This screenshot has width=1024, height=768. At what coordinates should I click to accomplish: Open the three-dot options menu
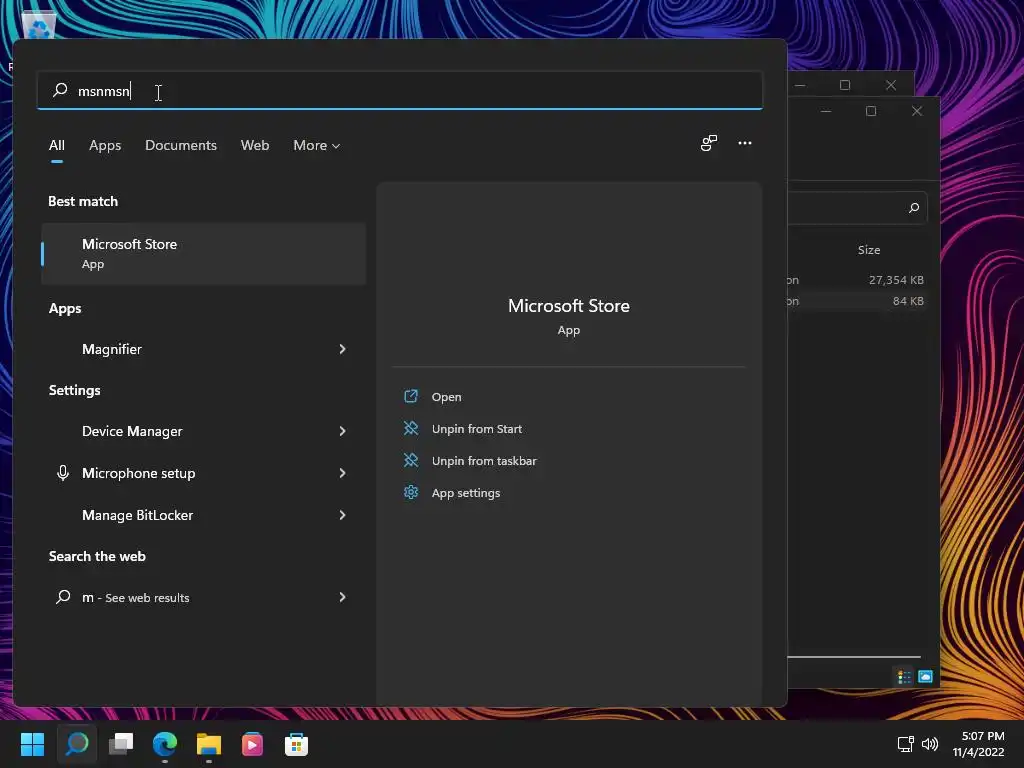744,143
